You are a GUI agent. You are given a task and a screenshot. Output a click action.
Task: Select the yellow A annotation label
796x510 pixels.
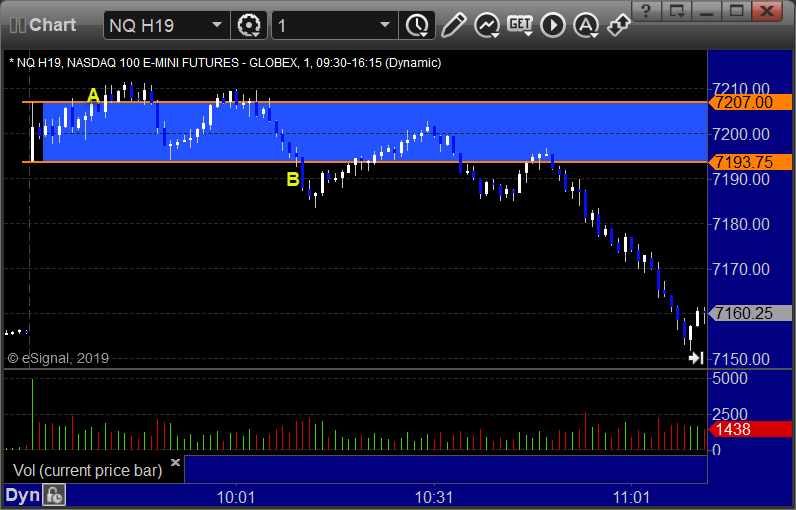(93, 95)
